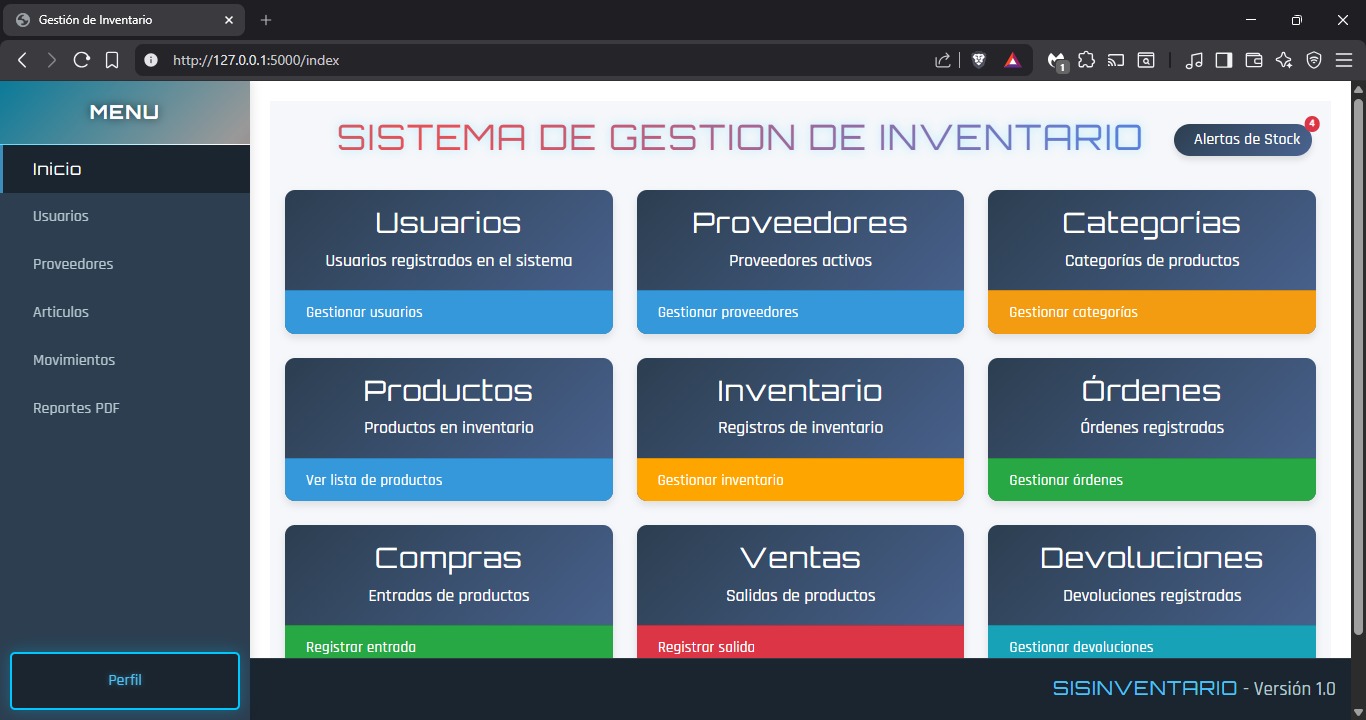
Task: Open the profile avatar with notification badge
Action: [x=1055, y=59]
